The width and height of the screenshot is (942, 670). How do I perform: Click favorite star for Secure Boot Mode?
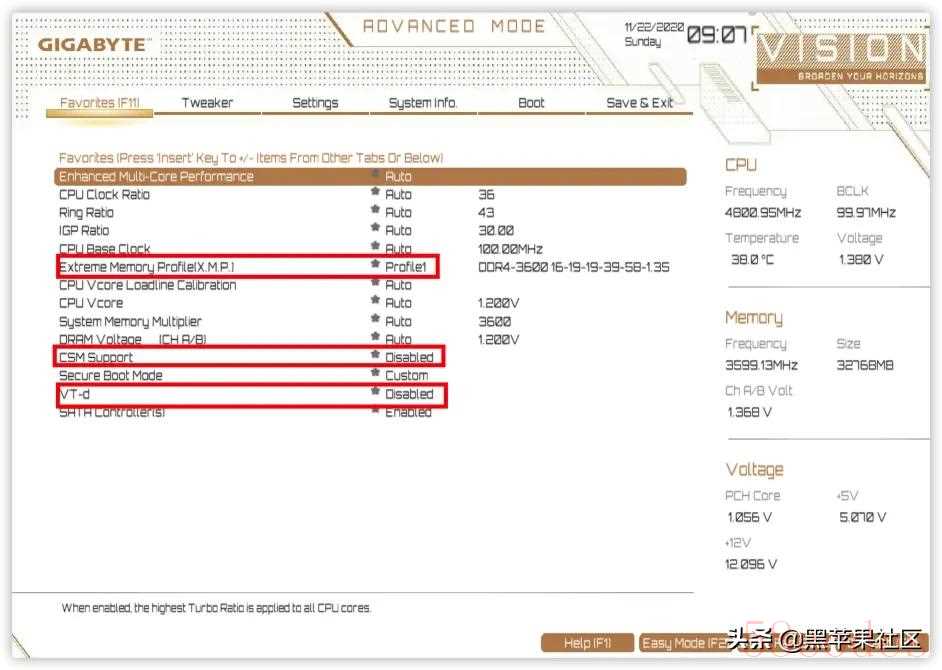point(375,373)
